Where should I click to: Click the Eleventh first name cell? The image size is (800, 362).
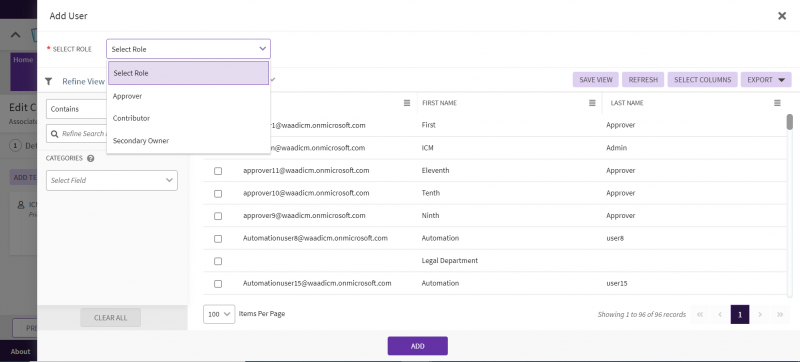(x=435, y=171)
